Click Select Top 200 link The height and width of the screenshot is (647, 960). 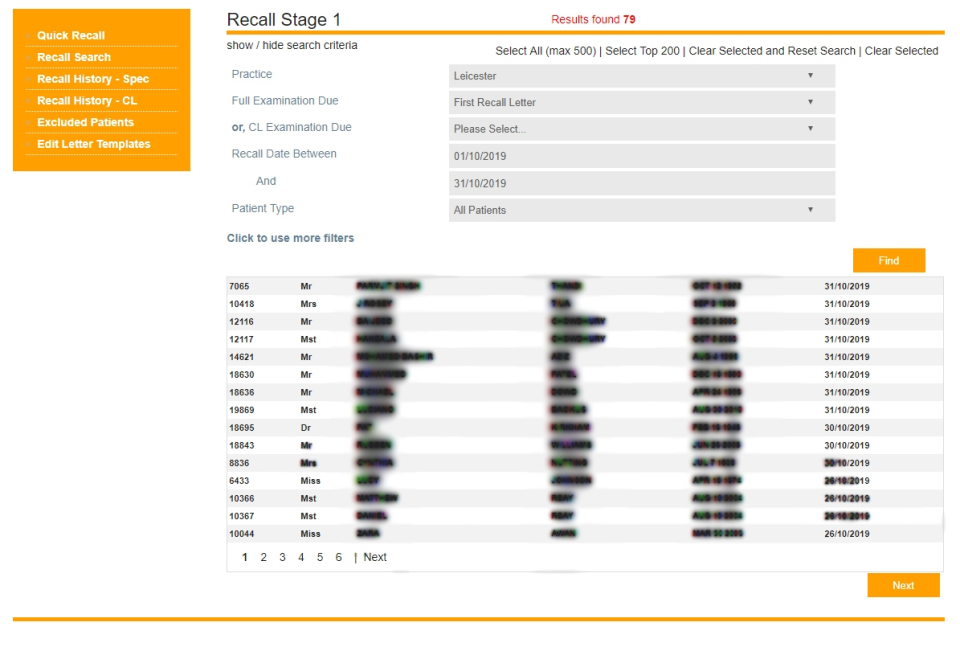click(642, 51)
